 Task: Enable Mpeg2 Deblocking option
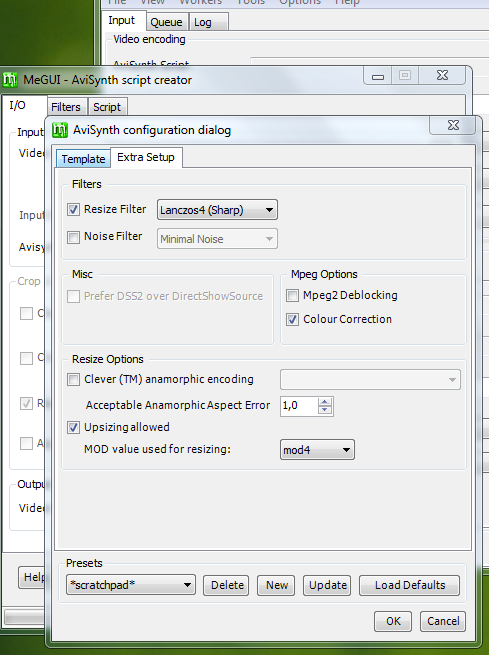(292, 295)
